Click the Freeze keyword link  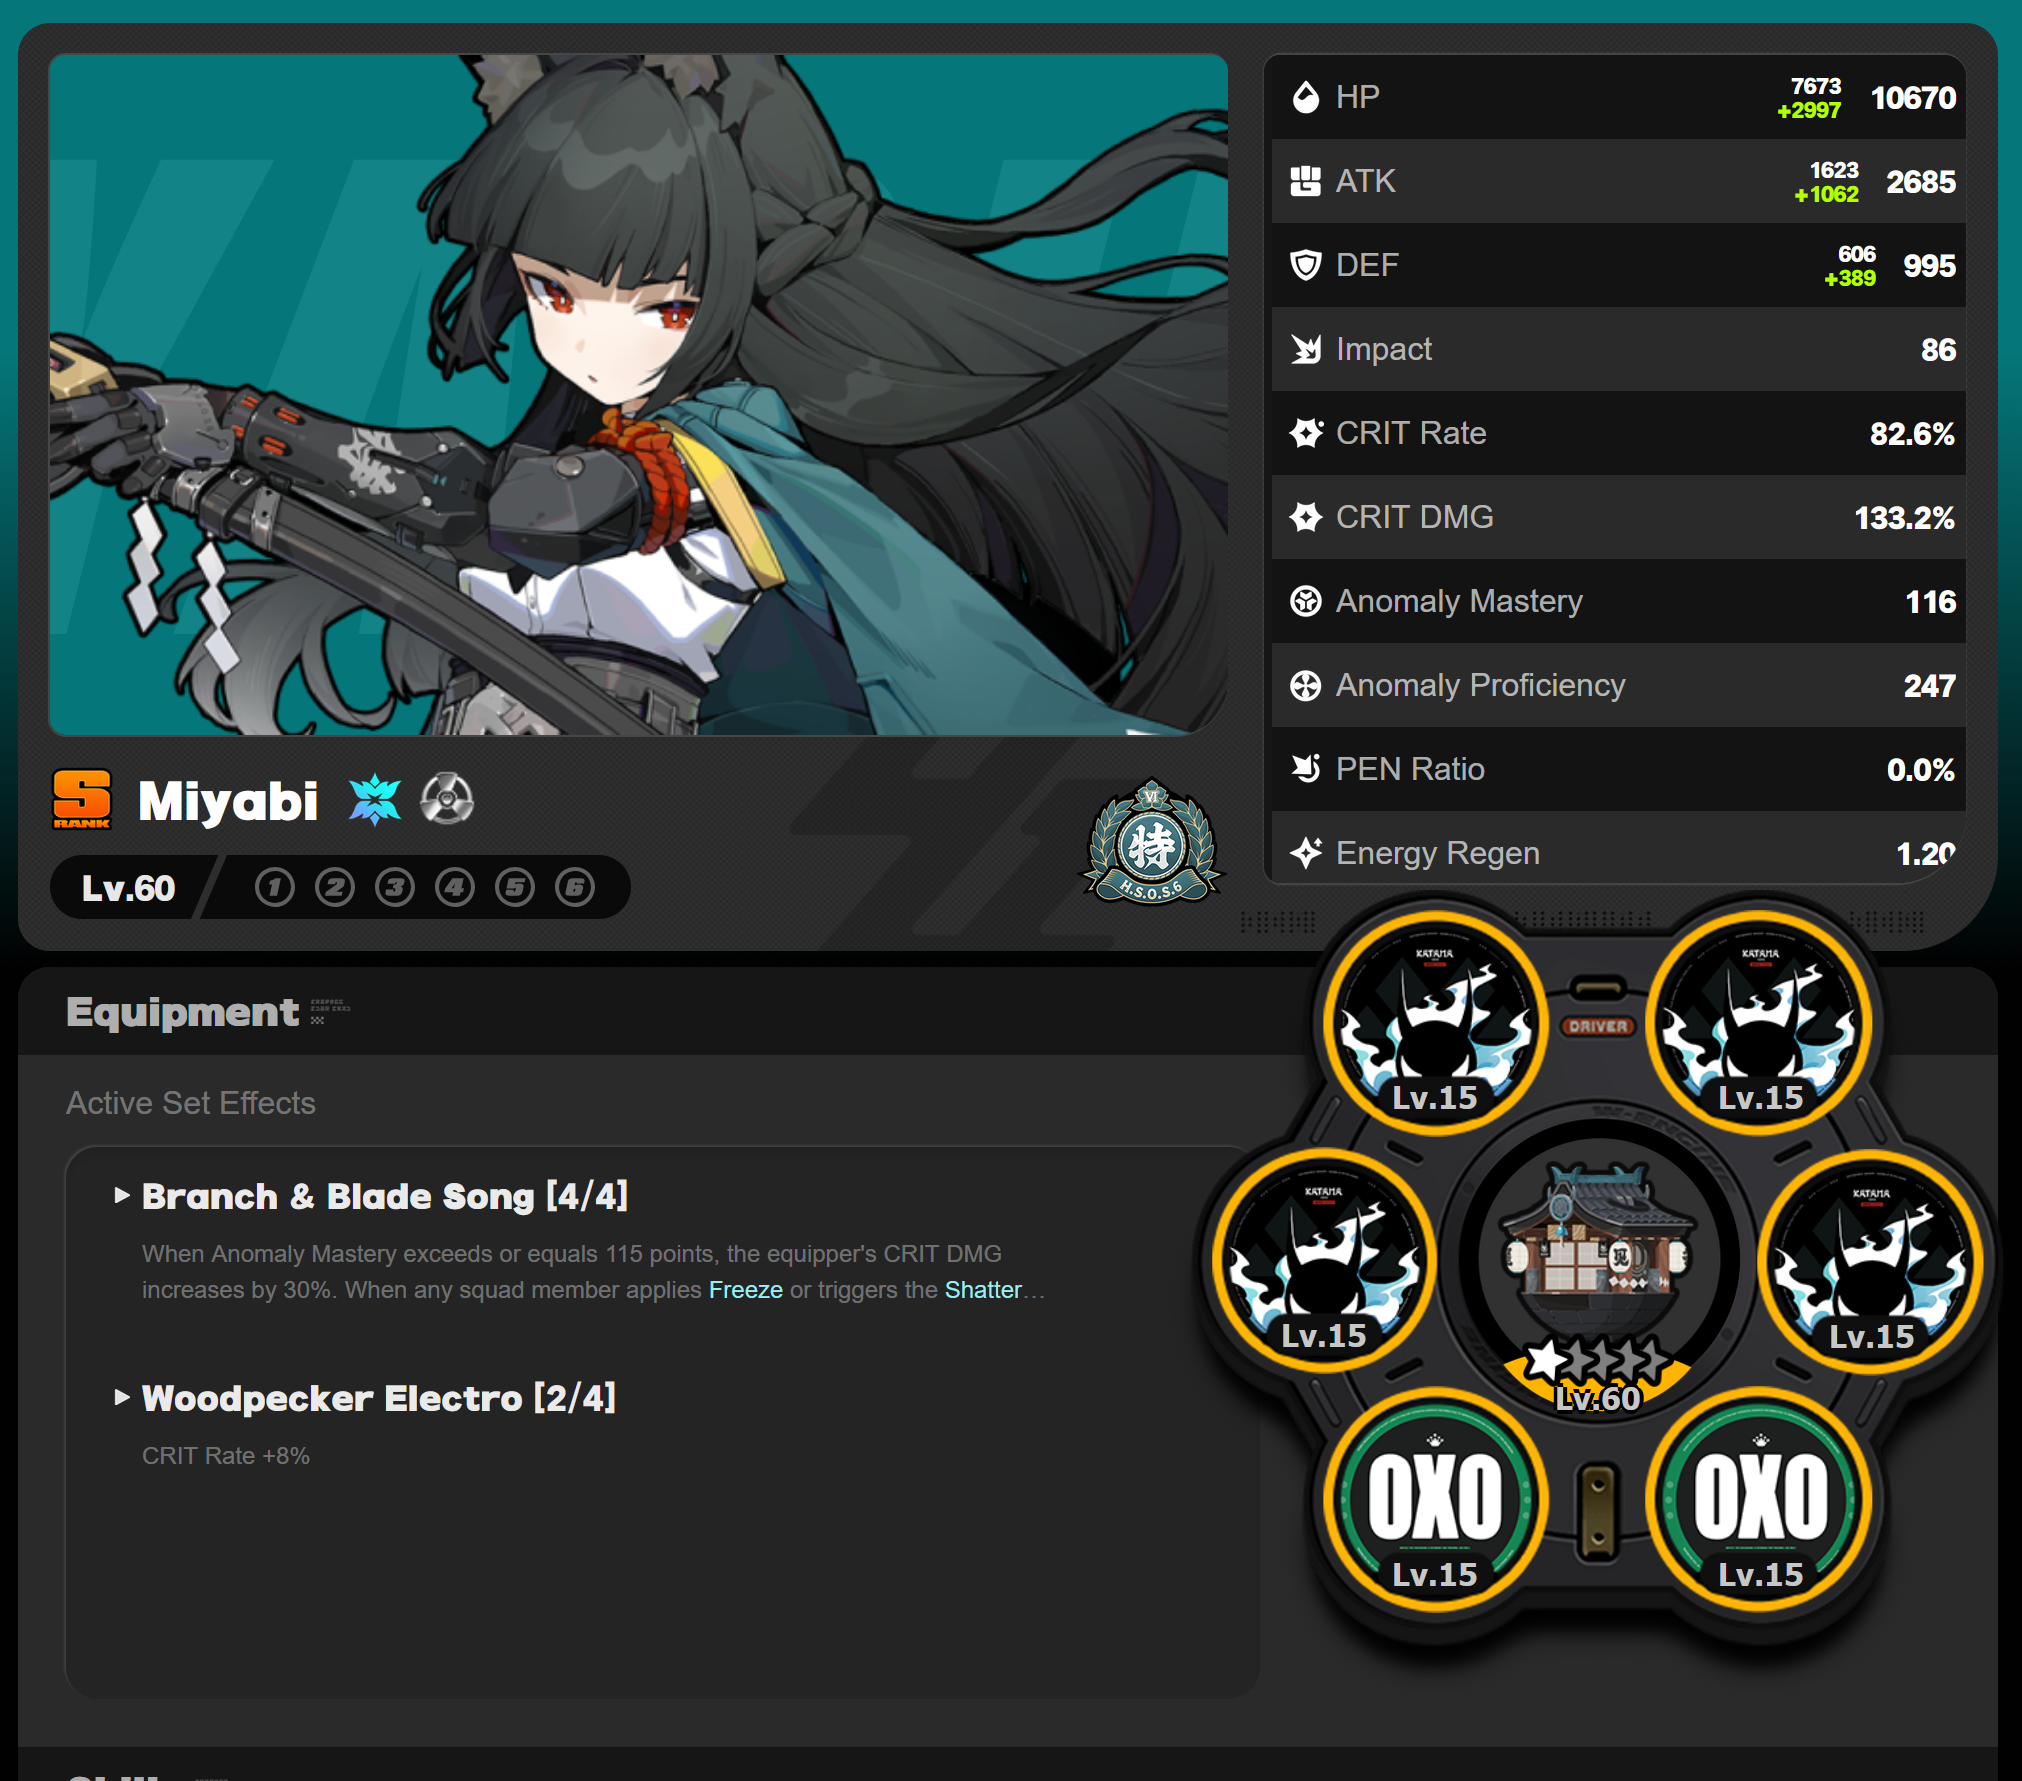click(745, 1290)
